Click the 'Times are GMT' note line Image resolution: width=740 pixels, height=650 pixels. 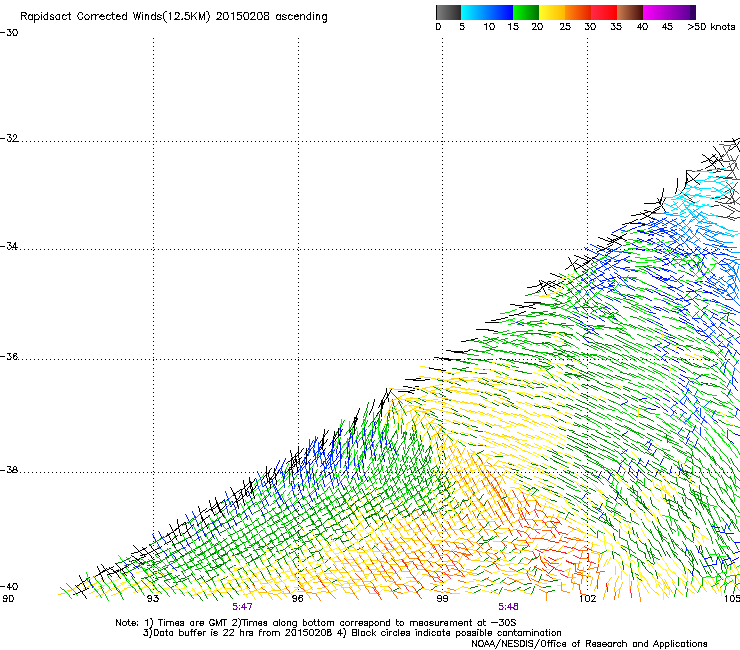[316, 623]
